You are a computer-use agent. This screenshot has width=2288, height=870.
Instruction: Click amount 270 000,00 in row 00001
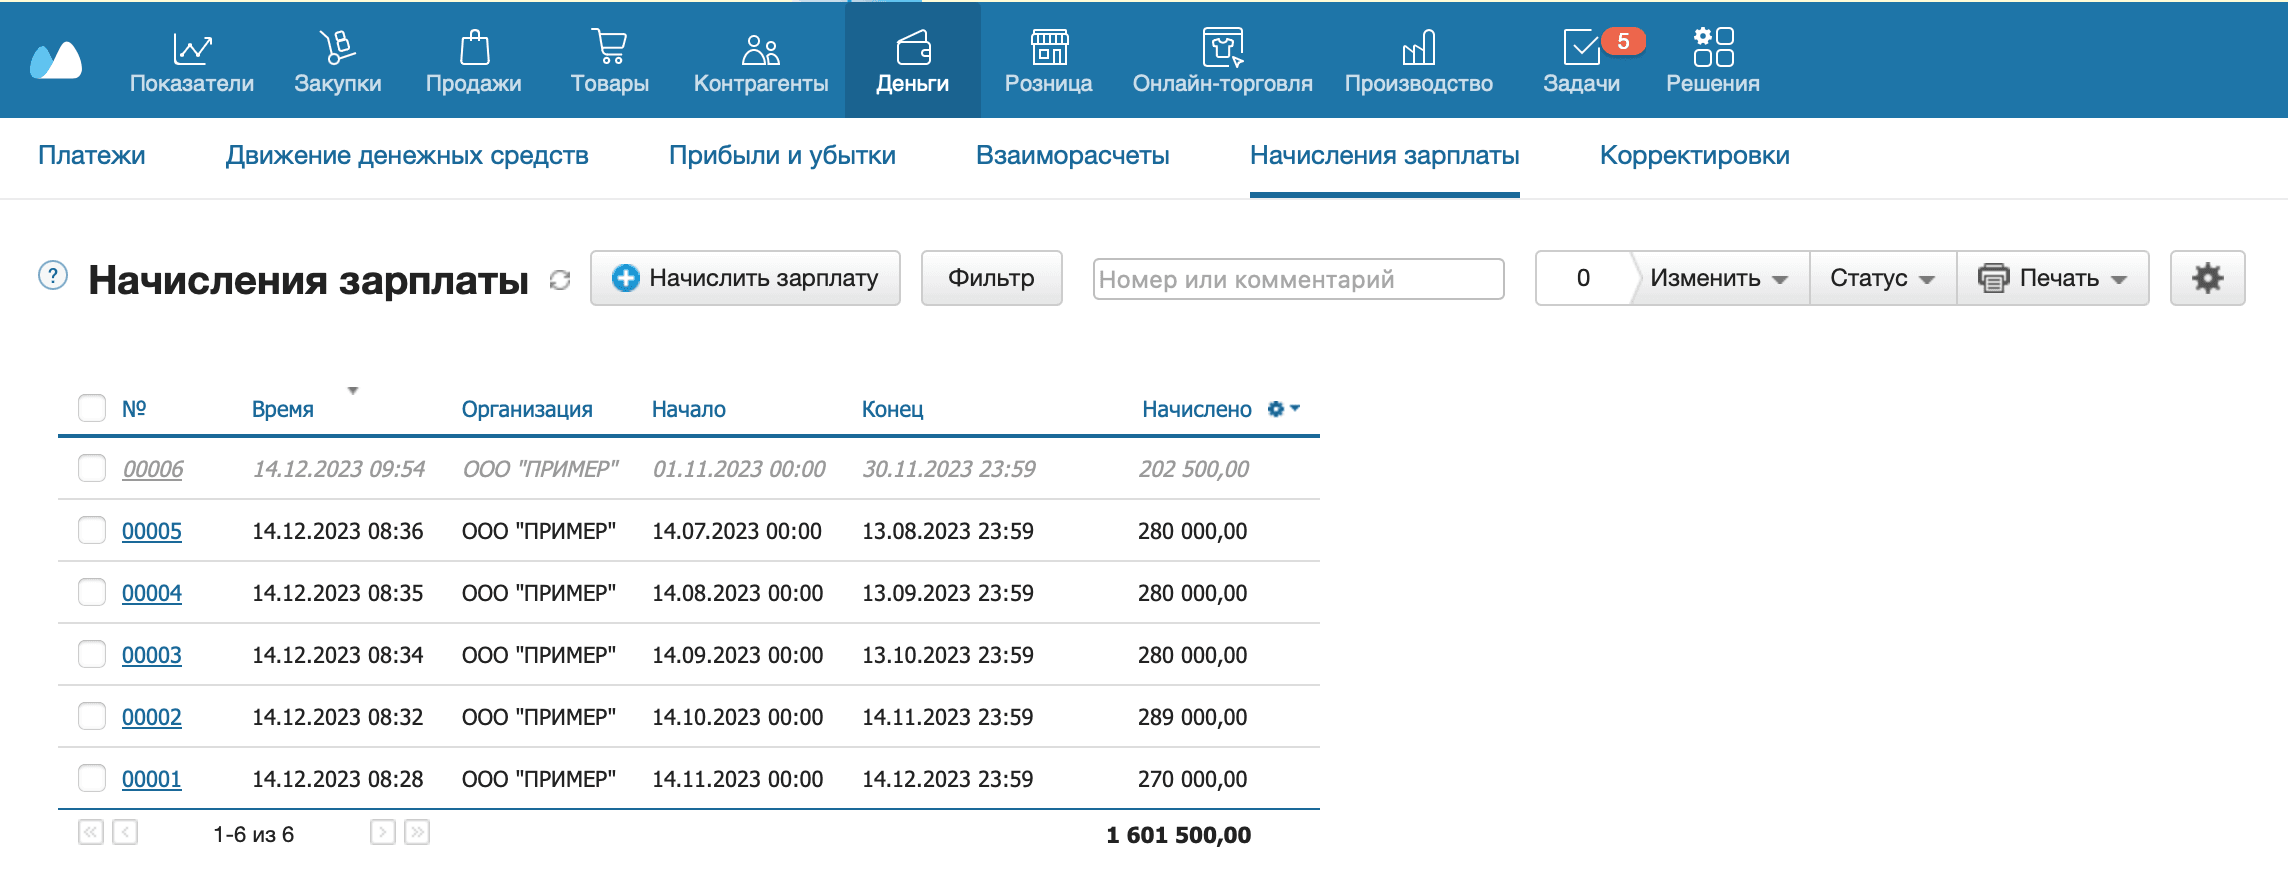[x=1193, y=779]
